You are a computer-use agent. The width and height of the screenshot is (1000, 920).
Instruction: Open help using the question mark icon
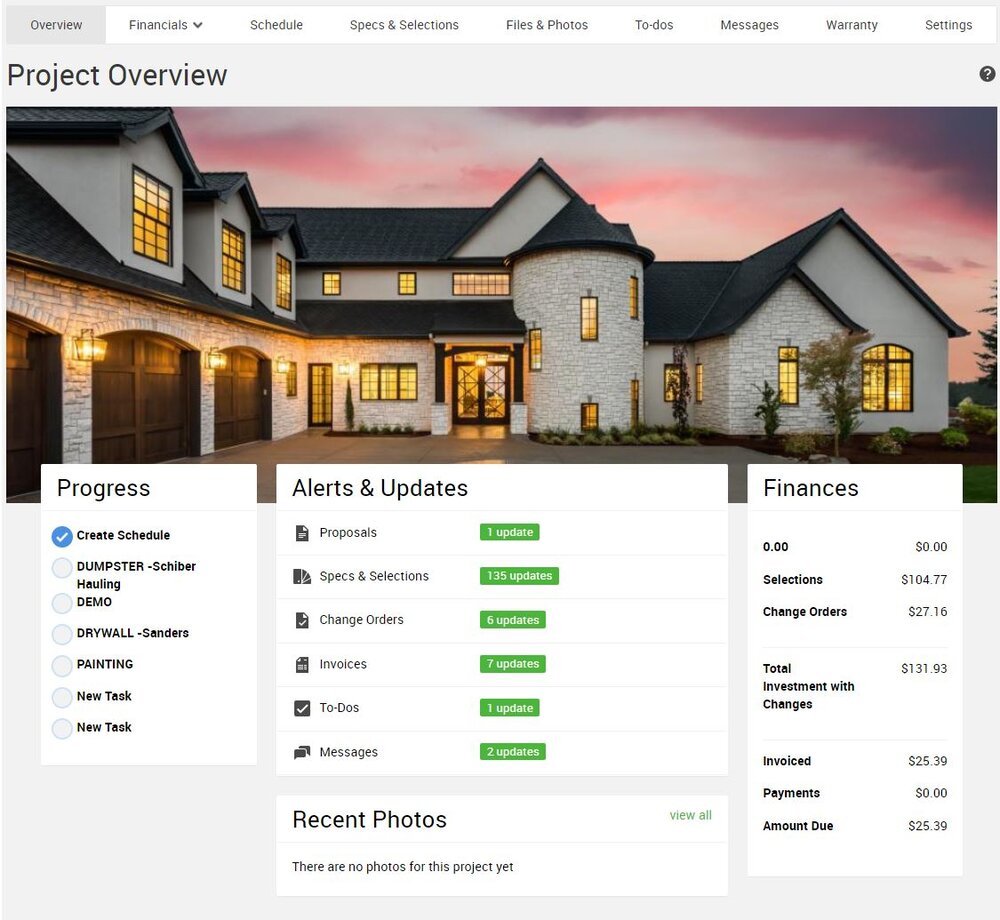987,73
